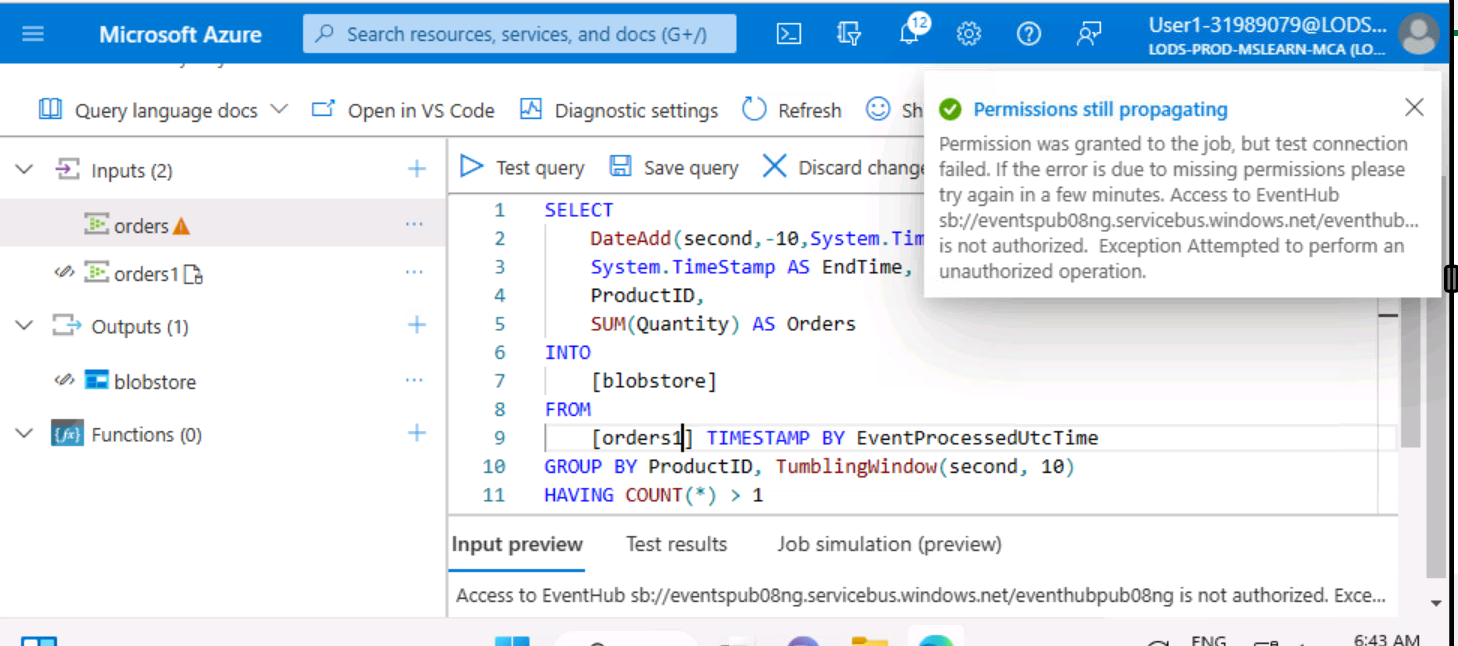Click the link icon beside orders1
This screenshot has height=646, width=1458.
(64, 272)
